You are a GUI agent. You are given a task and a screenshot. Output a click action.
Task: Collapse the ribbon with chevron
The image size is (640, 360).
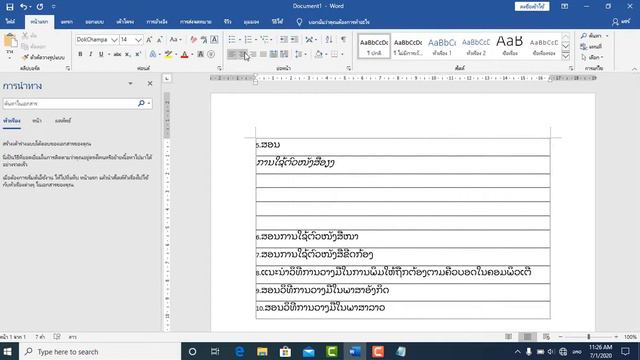(634, 69)
